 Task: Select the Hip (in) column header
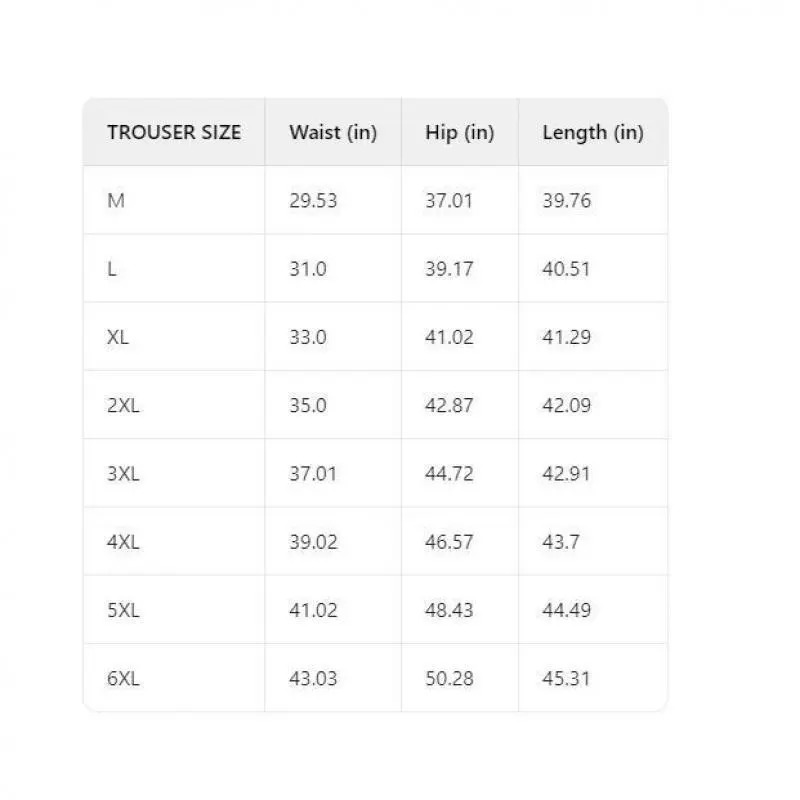459,132
